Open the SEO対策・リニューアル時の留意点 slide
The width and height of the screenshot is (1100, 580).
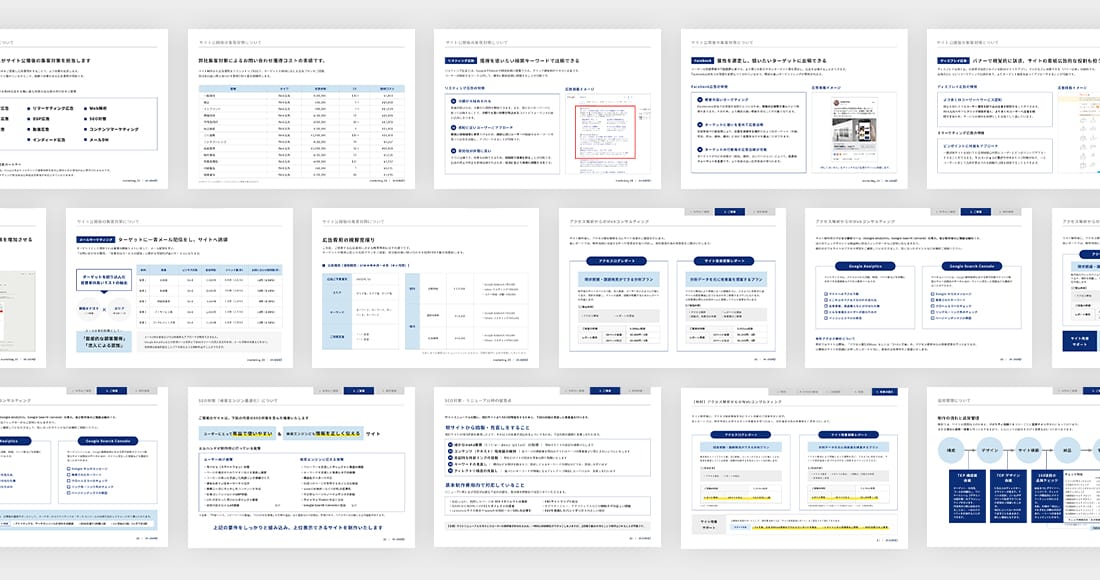[547, 467]
